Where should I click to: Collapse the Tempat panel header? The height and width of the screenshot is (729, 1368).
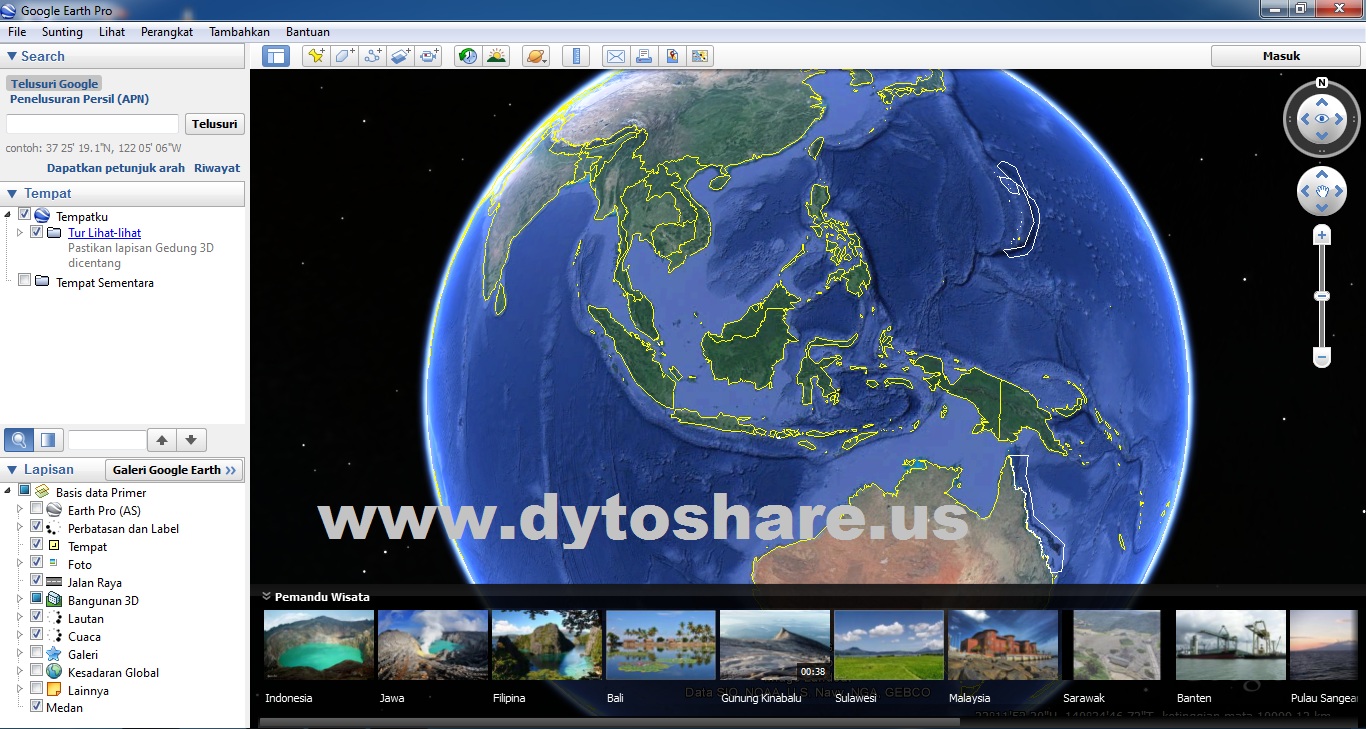coord(12,193)
